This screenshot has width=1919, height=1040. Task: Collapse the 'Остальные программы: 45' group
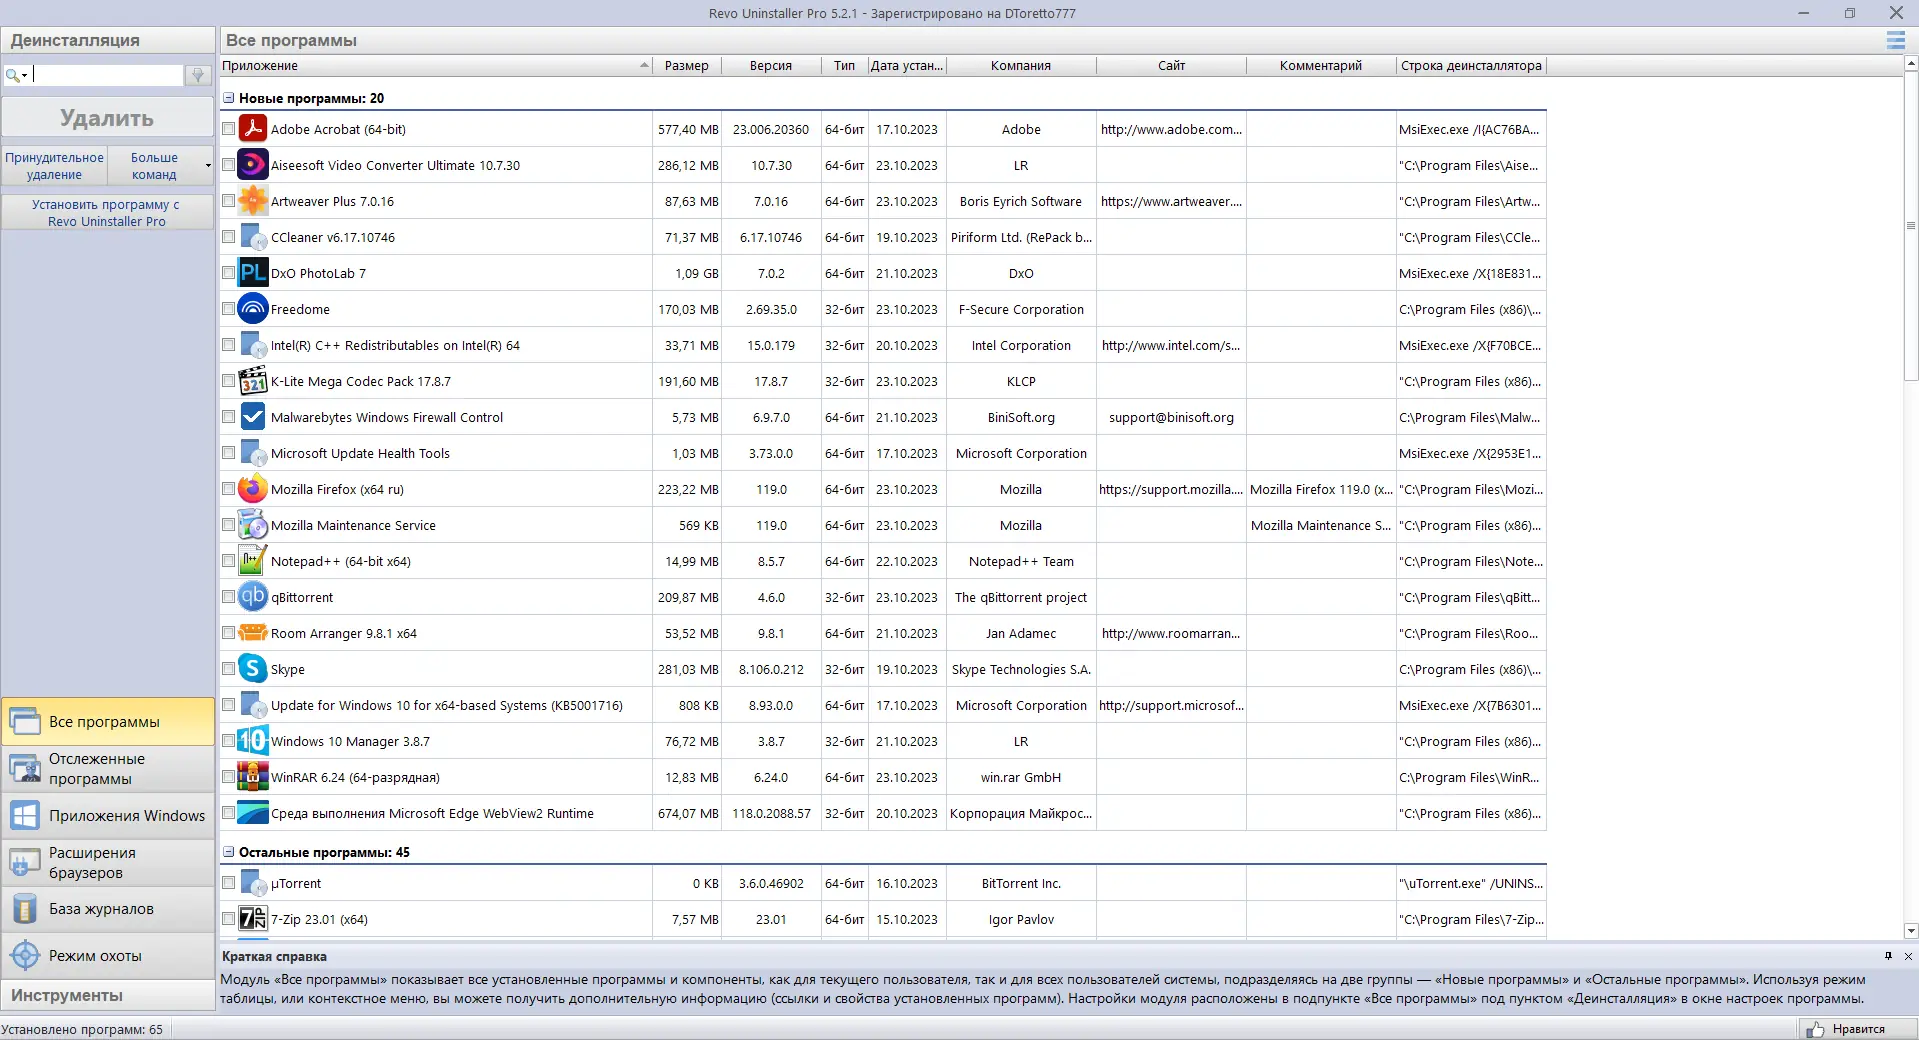tap(229, 852)
